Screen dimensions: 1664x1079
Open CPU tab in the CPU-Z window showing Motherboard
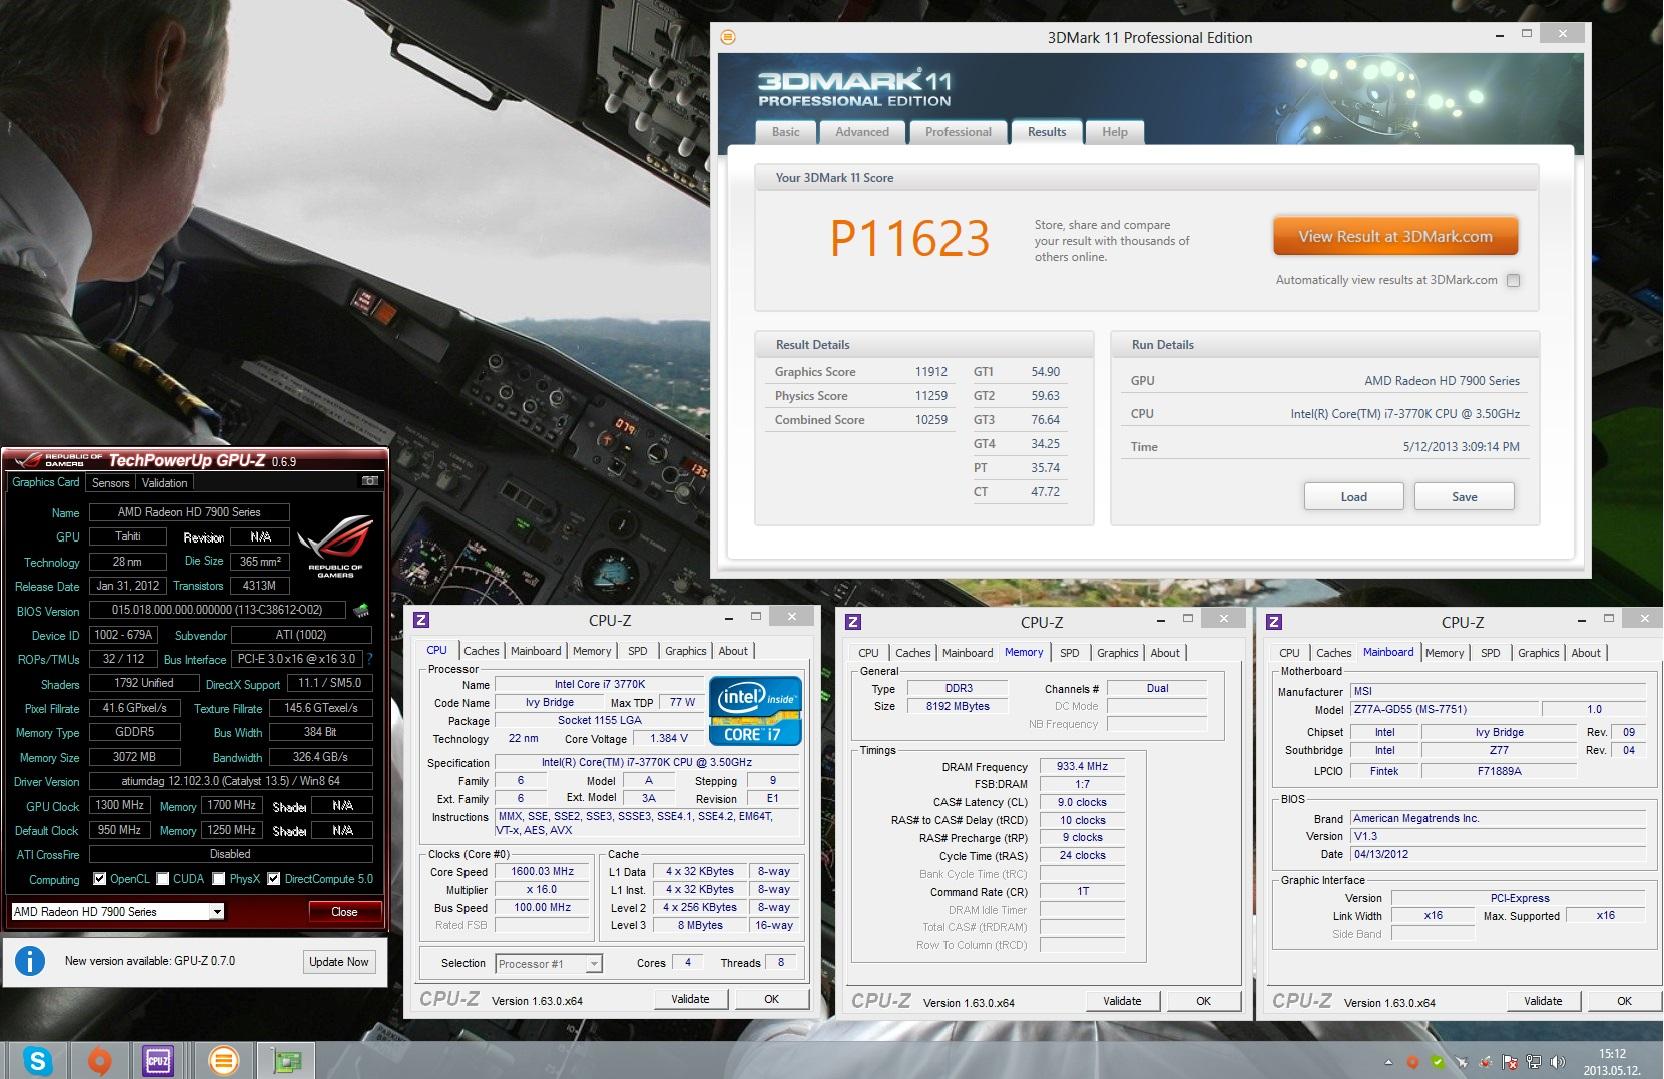click(1289, 653)
